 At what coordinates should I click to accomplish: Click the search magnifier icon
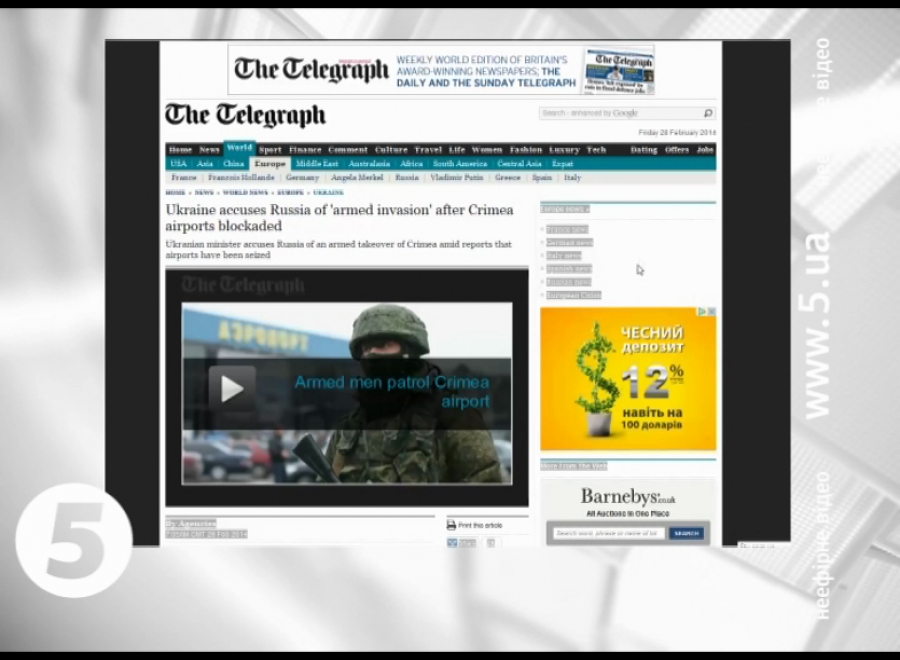pyautogui.click(x=708, y=114)
